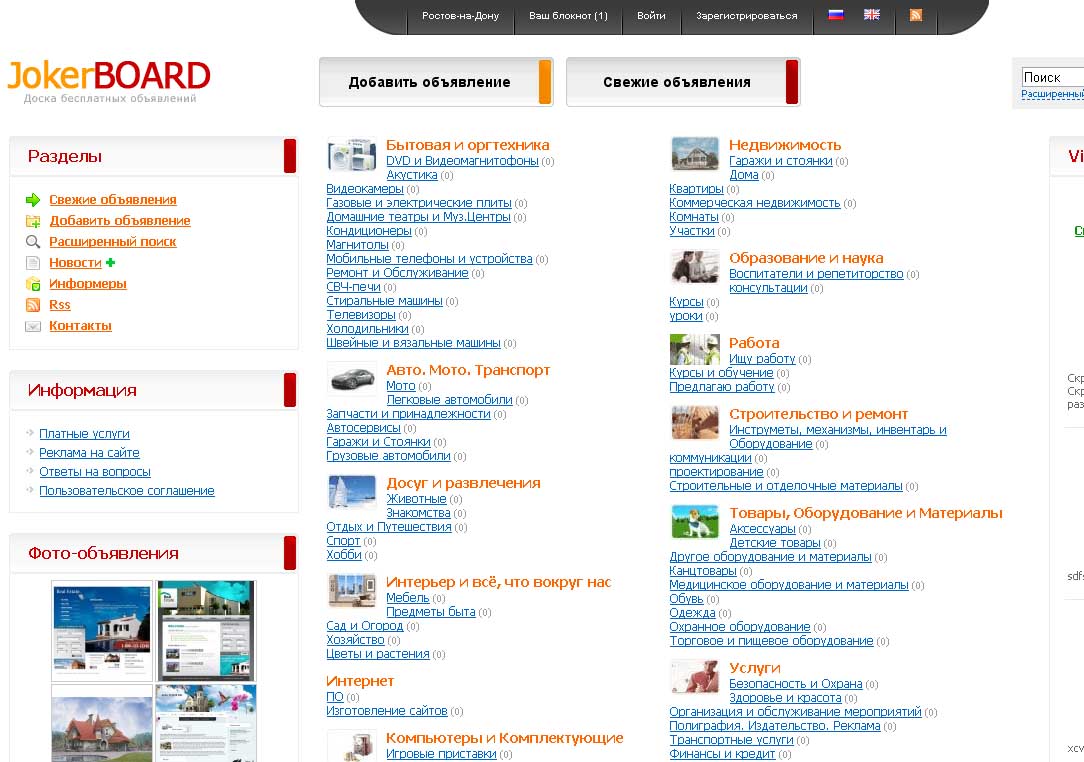Click orange RSS icon in sidebar
The height and width of the screenshot is (762, 1084).
(x=33, y=305)
